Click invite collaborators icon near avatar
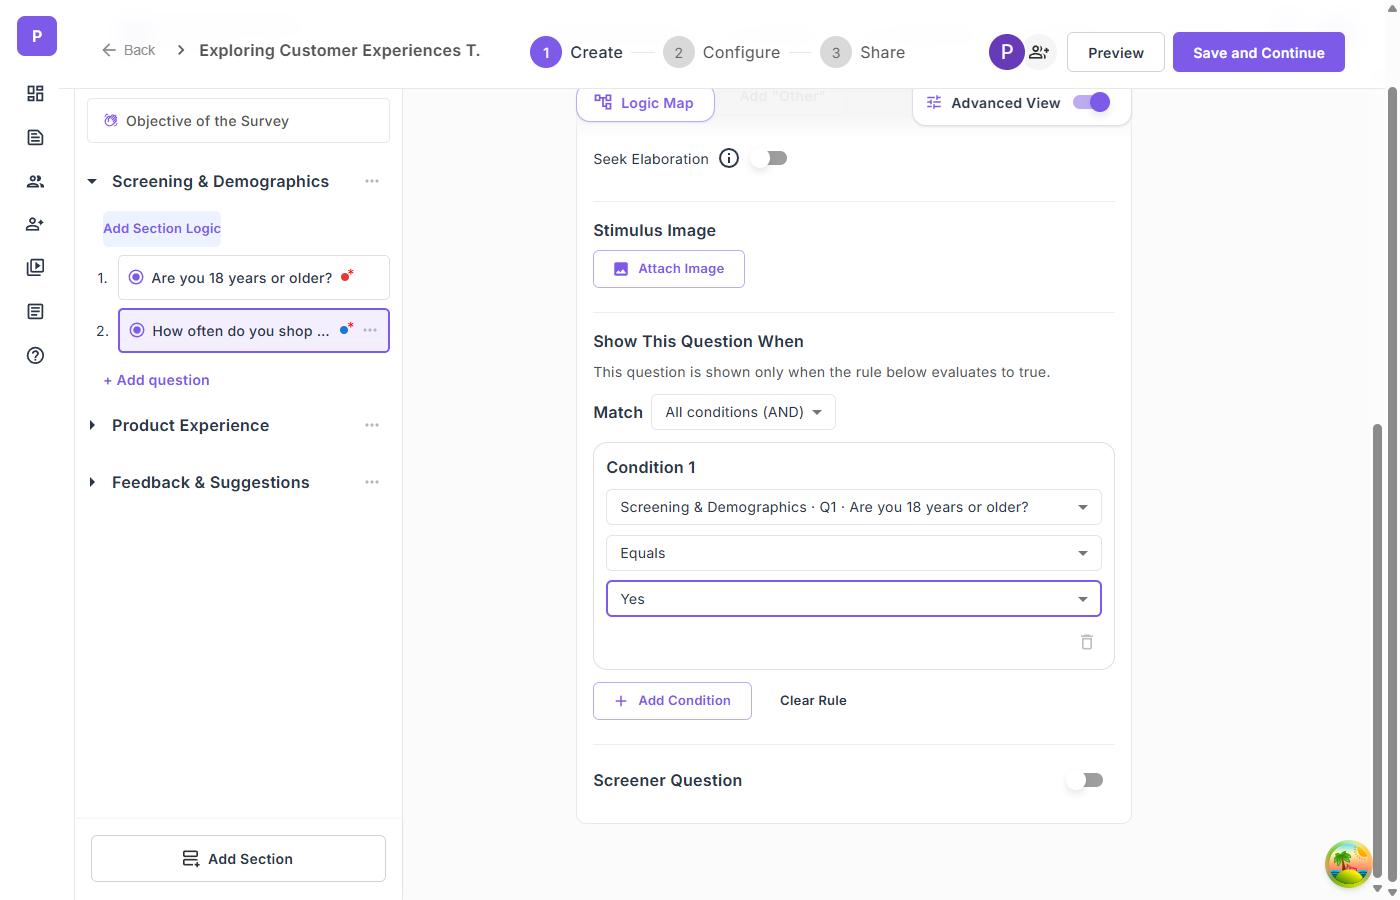Screen dimensions: 1400x900 tap(1040, 52)
